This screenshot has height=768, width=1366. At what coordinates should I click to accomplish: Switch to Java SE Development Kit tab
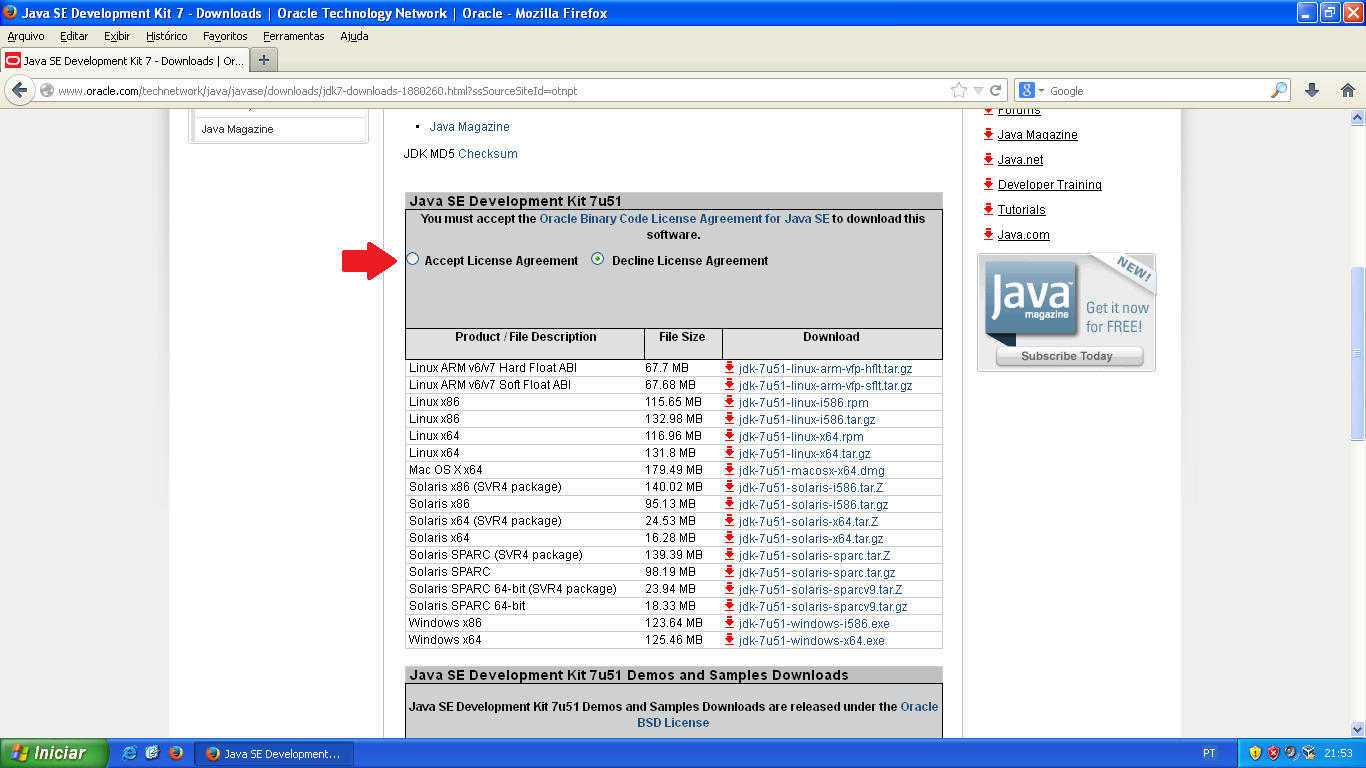click(x=125, y=60)
